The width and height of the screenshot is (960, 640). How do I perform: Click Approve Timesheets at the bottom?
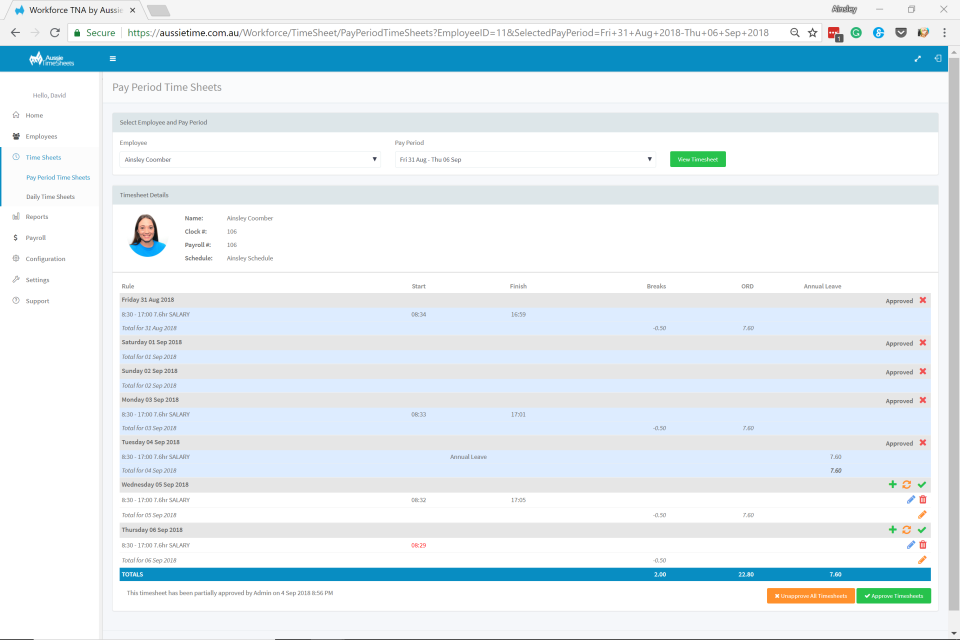tap(893, 595)
